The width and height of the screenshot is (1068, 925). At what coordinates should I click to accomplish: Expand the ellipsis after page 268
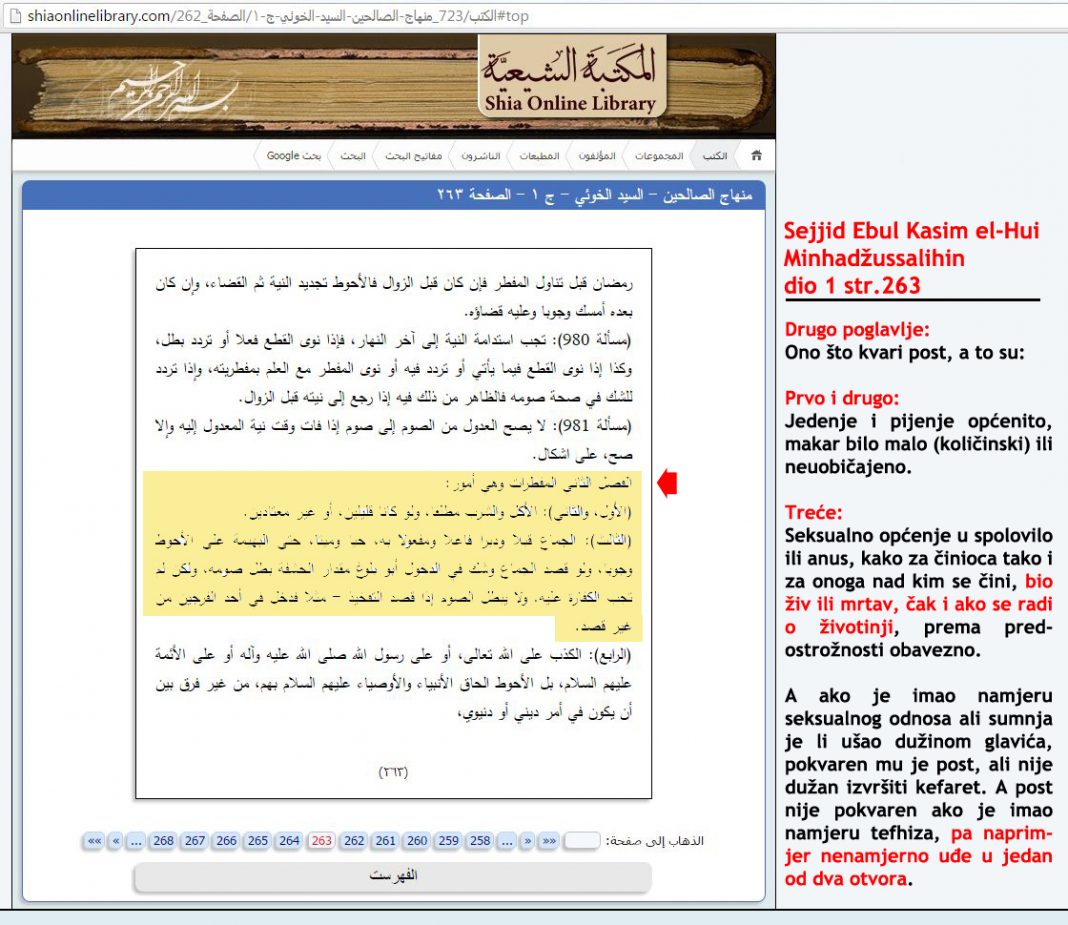[136, 841]
